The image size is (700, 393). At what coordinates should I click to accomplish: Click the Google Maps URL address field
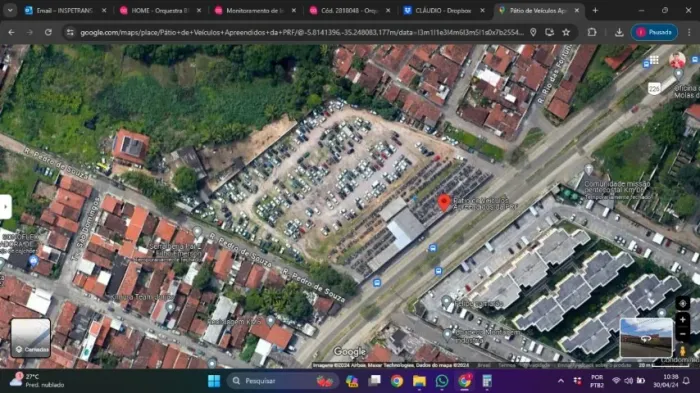[302, 32]
